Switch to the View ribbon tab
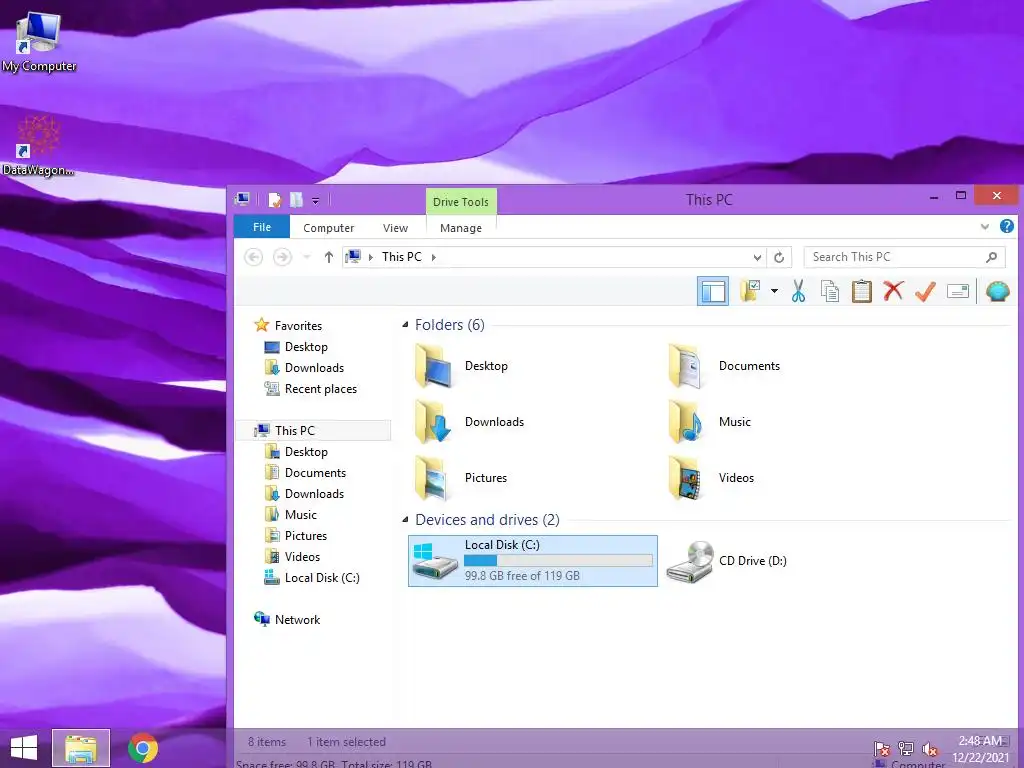 [395, 228]
